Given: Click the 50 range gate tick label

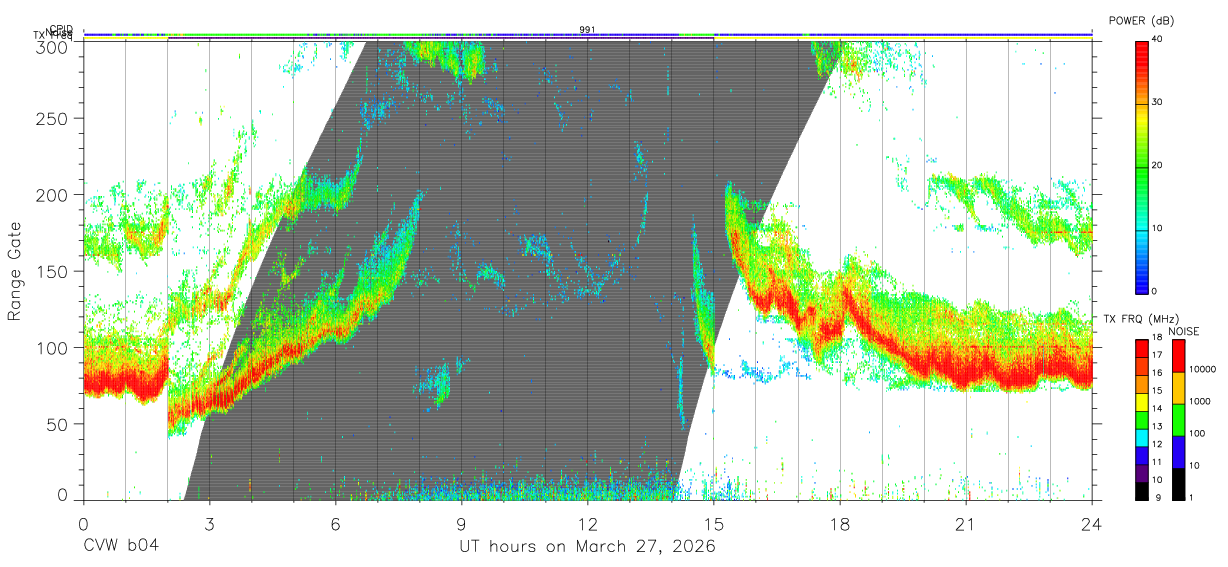Looking at the screenshot, I should click(x=59, y=424).
